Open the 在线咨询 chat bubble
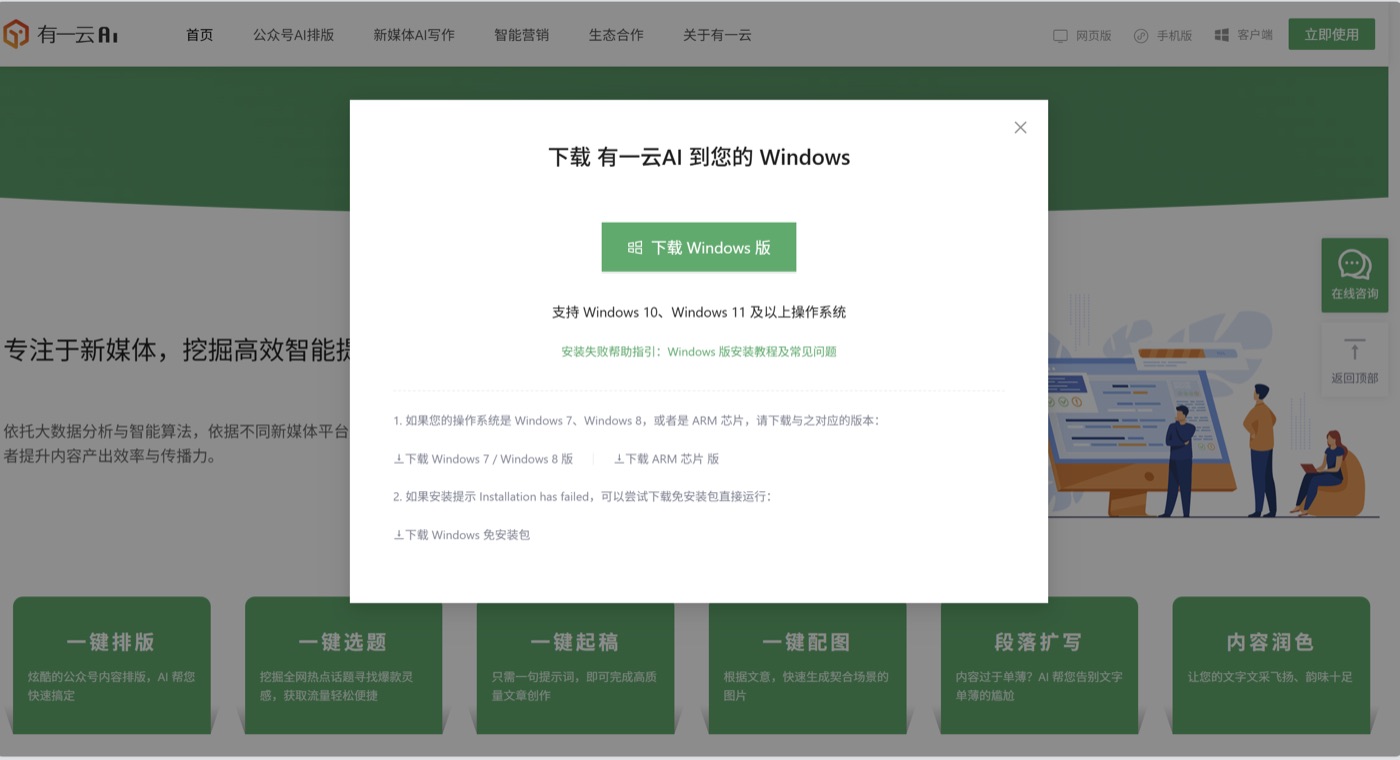The height and width of the screenshot is (760, 1400). click(x=1354, y=275)
